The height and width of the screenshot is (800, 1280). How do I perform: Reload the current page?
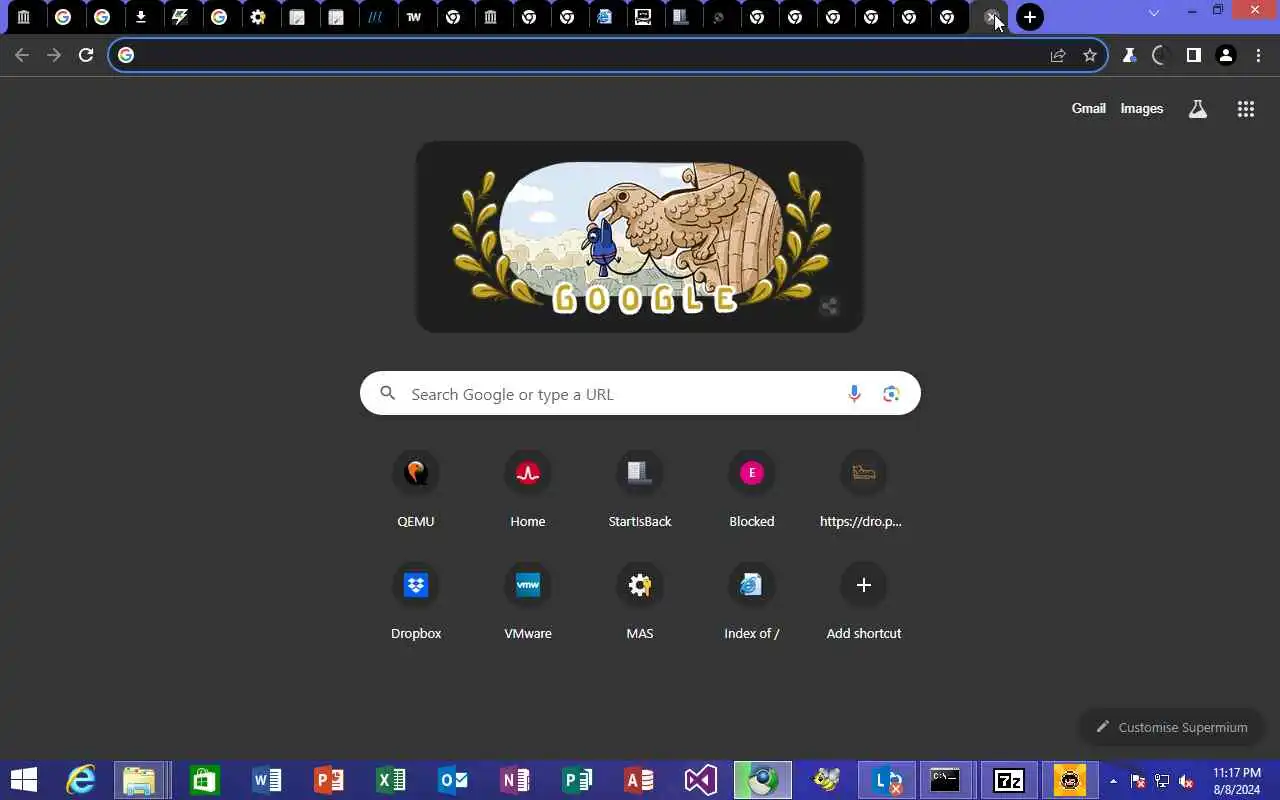point(86,55)
